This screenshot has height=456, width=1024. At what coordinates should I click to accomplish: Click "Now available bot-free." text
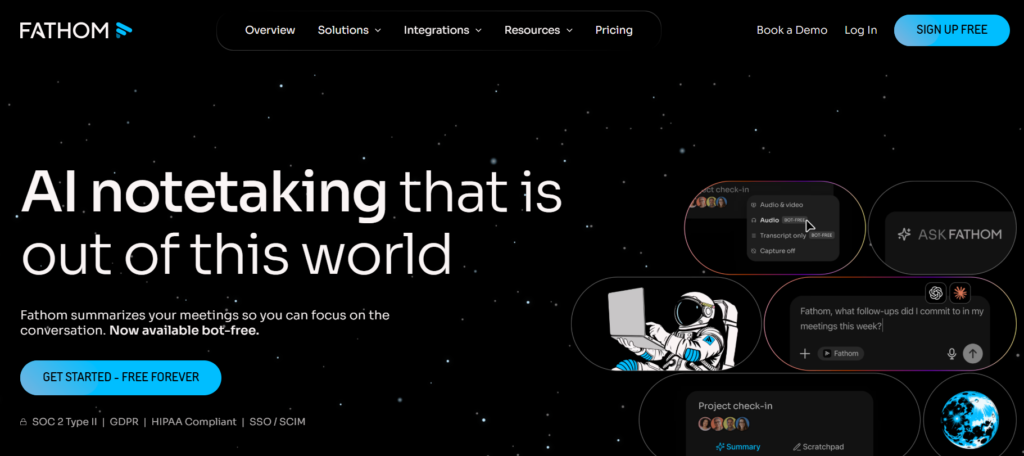pyautogui.click(x=184, y=331)
